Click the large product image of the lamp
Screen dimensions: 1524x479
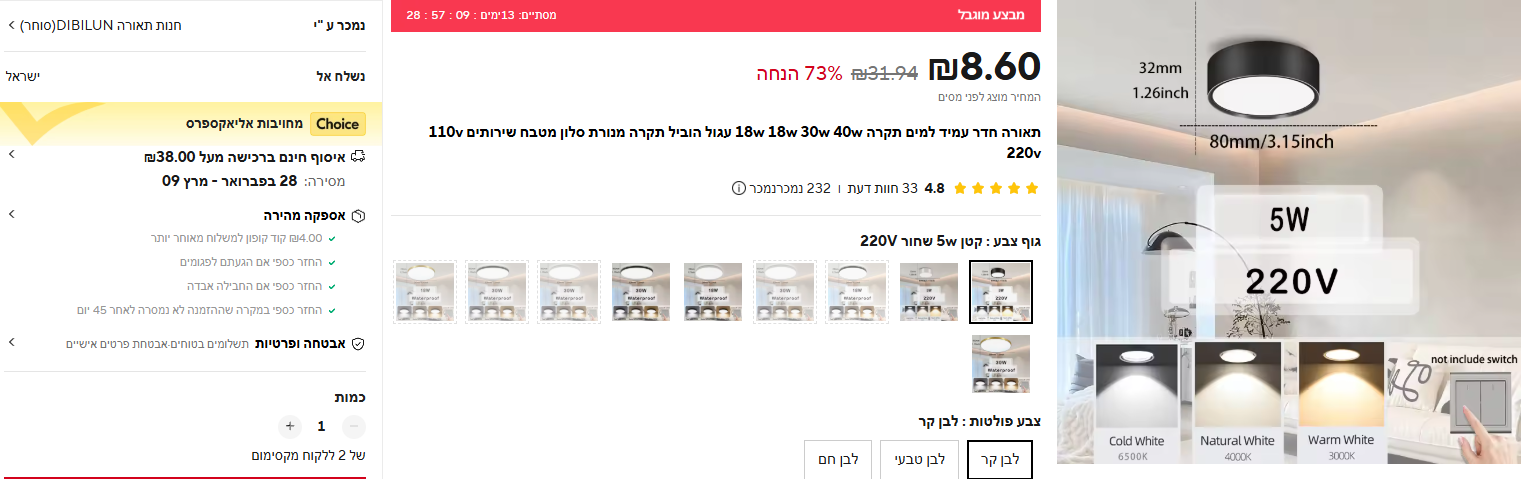[x=1289, y=240]
